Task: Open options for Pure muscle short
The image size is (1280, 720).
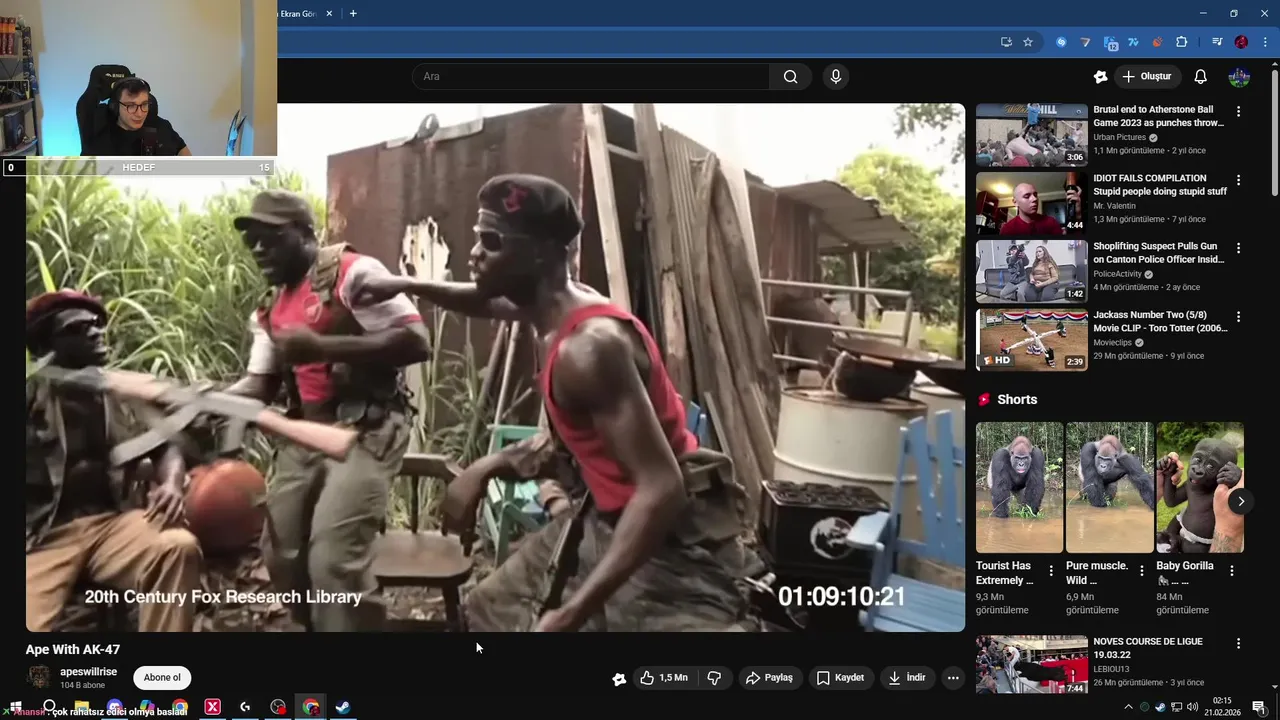Action: [x=1141, y=571]
